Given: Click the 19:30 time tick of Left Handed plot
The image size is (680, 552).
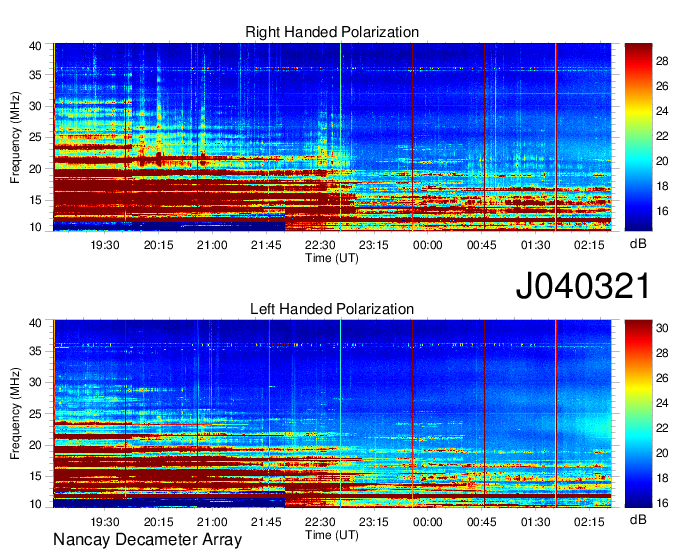Looking at the screenshot, I should pos(105,522).
